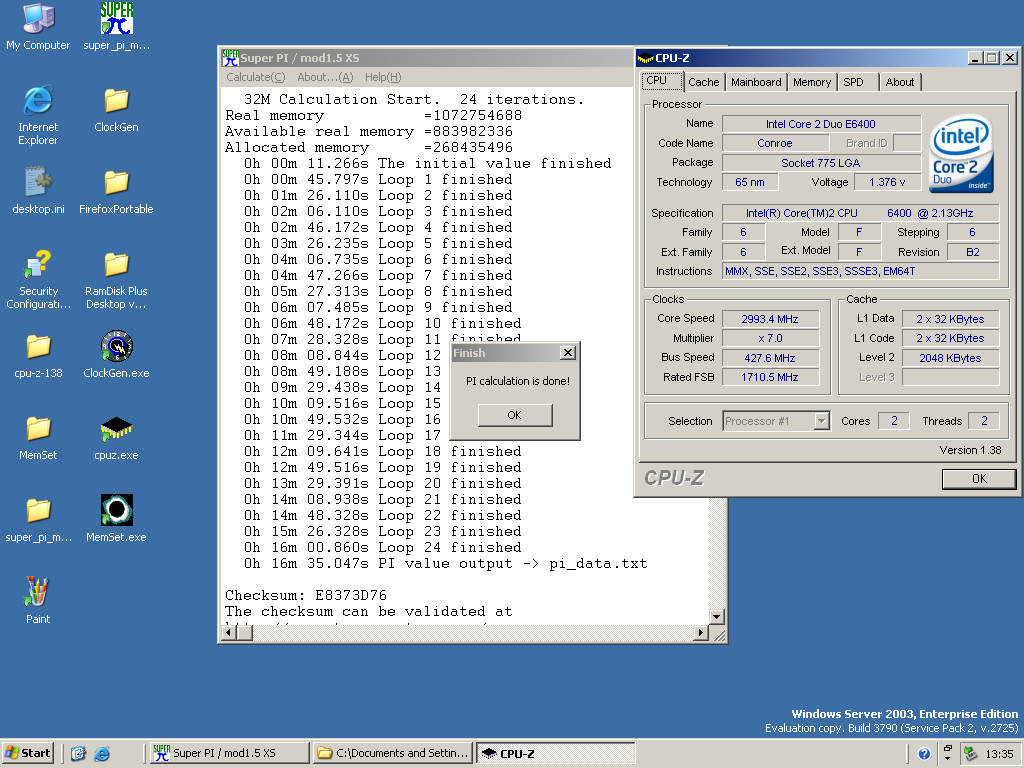The image size is (1024, 768).
Task: Click Super PI horizontal scrollbar left arrow
Action: pyautogui.click(x=228, y=632)
